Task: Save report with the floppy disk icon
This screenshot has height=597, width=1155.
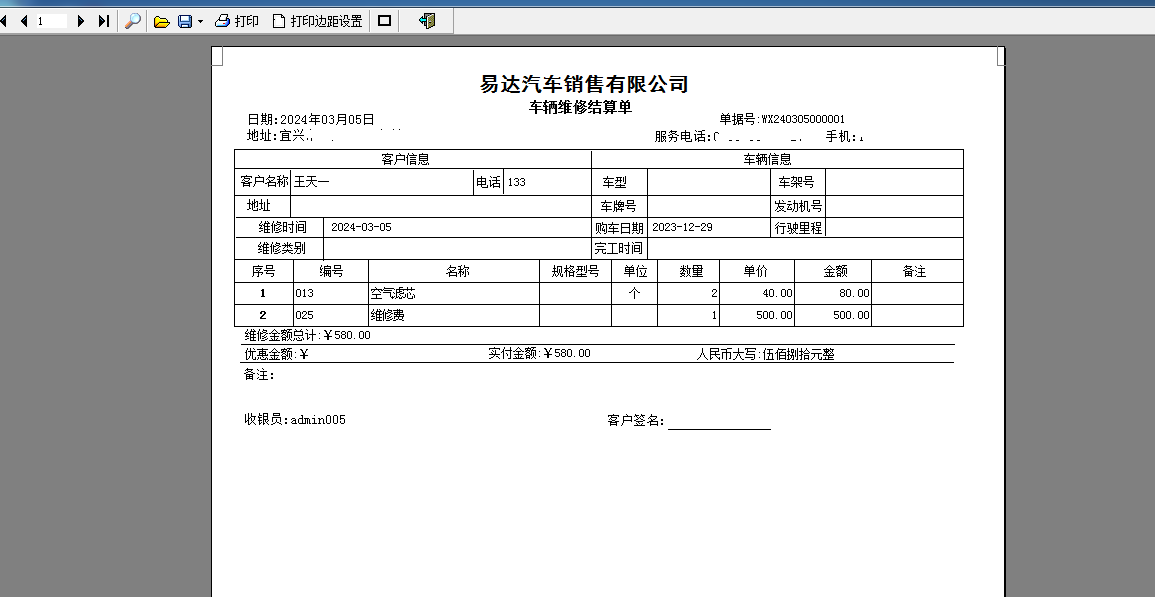Action: 185,21
